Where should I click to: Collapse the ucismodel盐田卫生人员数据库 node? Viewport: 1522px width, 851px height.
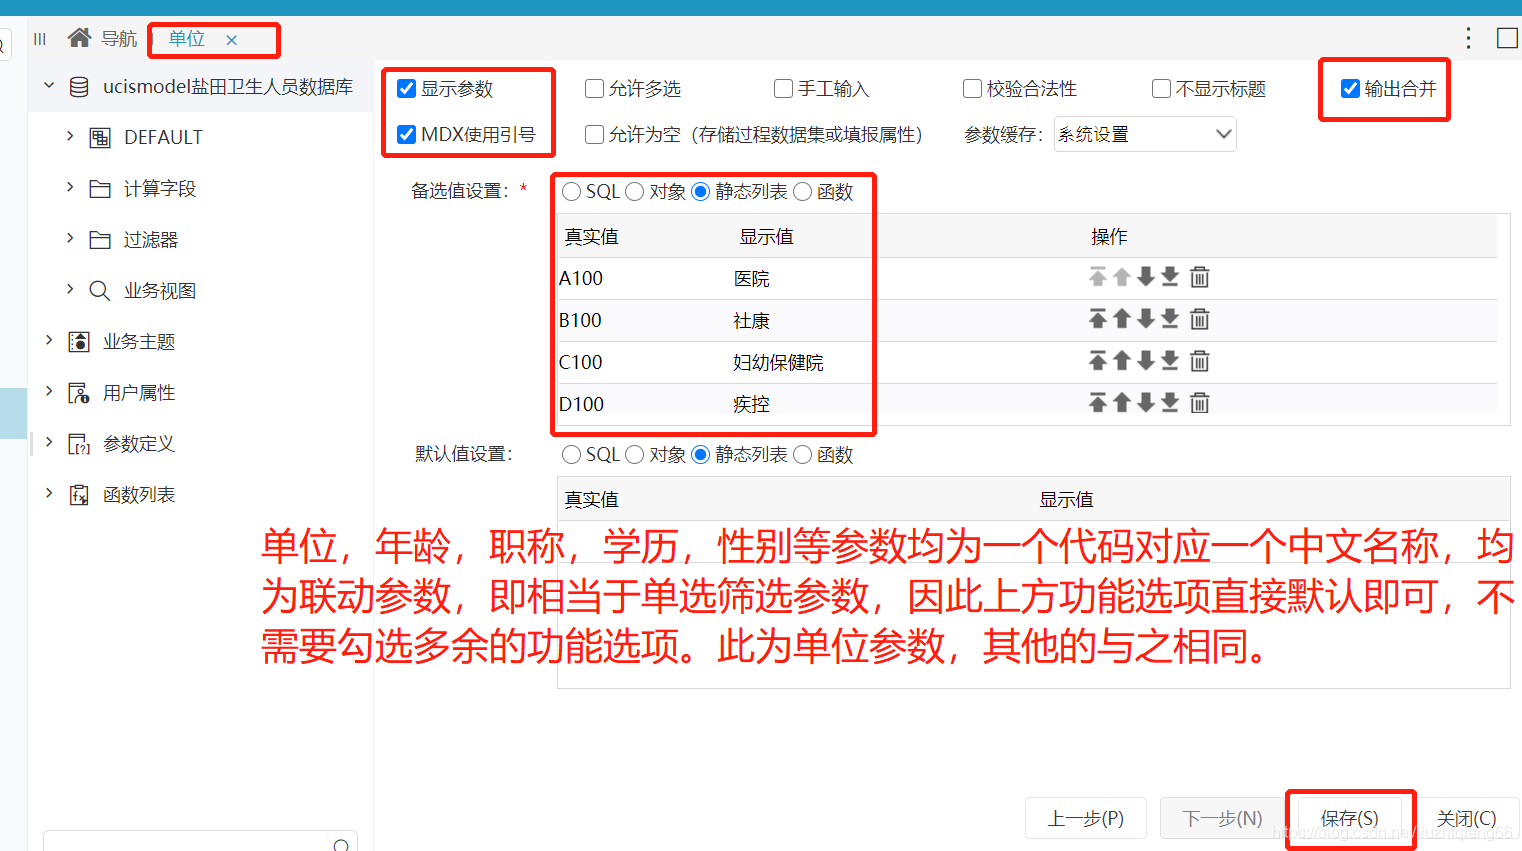pos(49,86)
